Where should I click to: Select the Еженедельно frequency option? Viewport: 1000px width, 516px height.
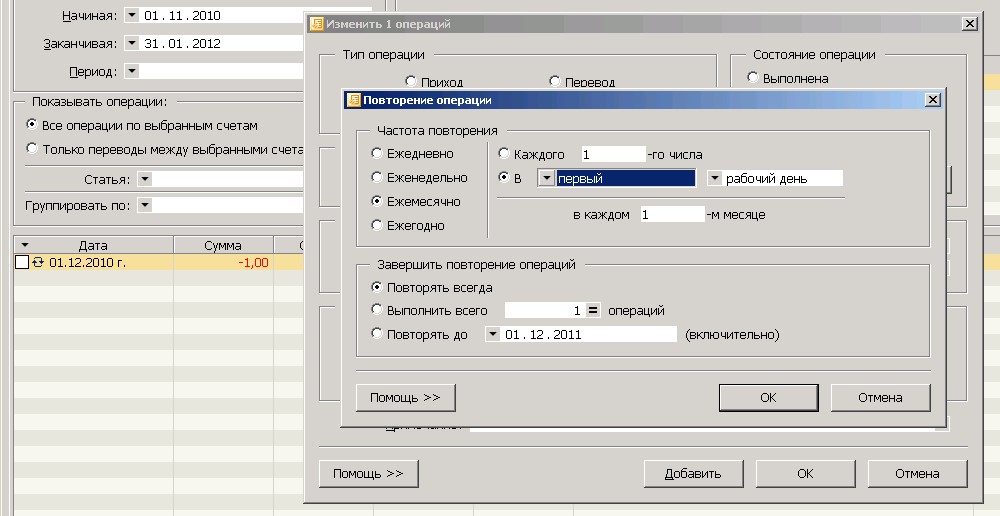coord(377,178)
